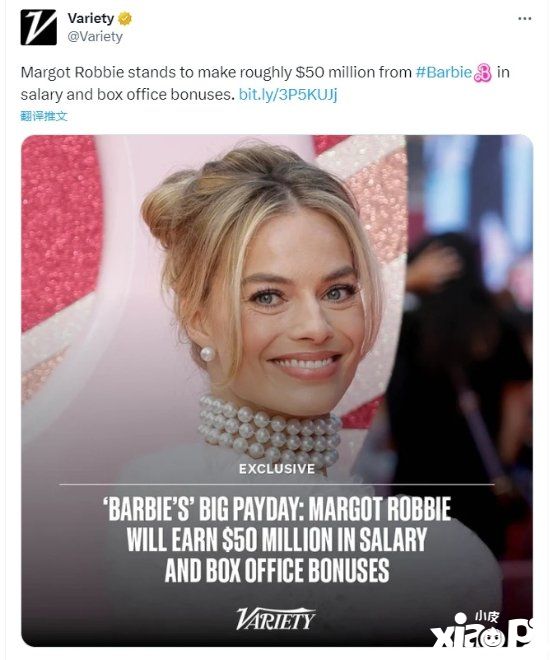Open the @Variety handle

[x=95, y=37]
